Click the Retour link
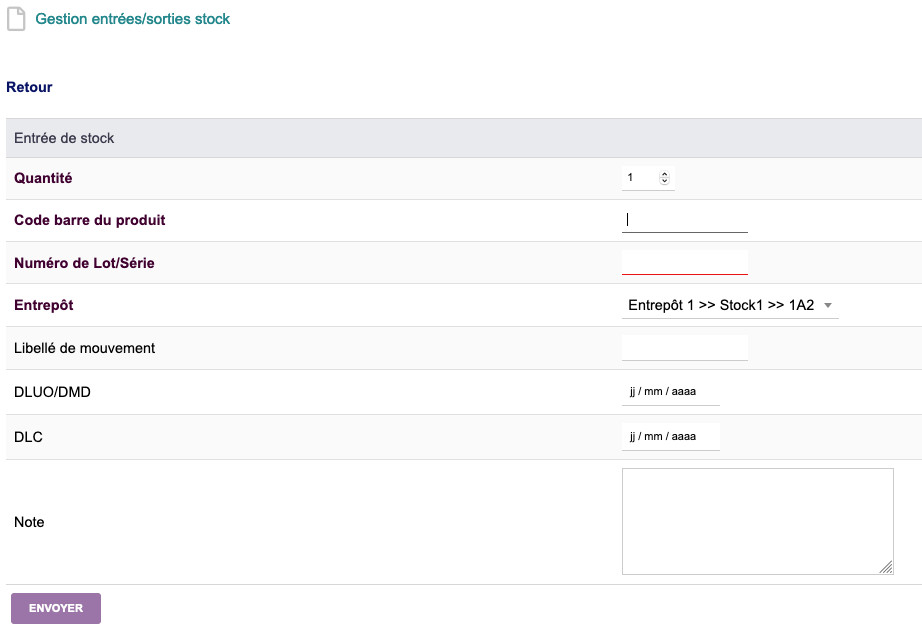The height and width of the screenshot is (634, 922). point(29,87)
